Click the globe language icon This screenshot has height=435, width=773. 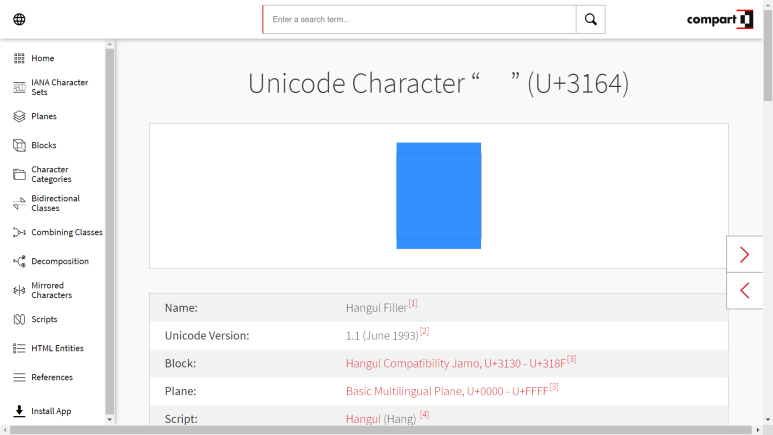pos(19,19)
